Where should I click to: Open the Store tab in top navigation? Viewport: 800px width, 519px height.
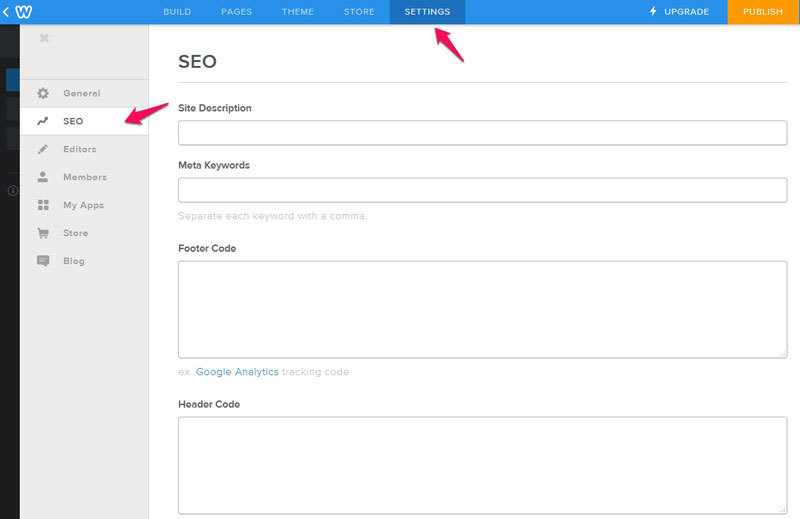click(x=359, y=12)
